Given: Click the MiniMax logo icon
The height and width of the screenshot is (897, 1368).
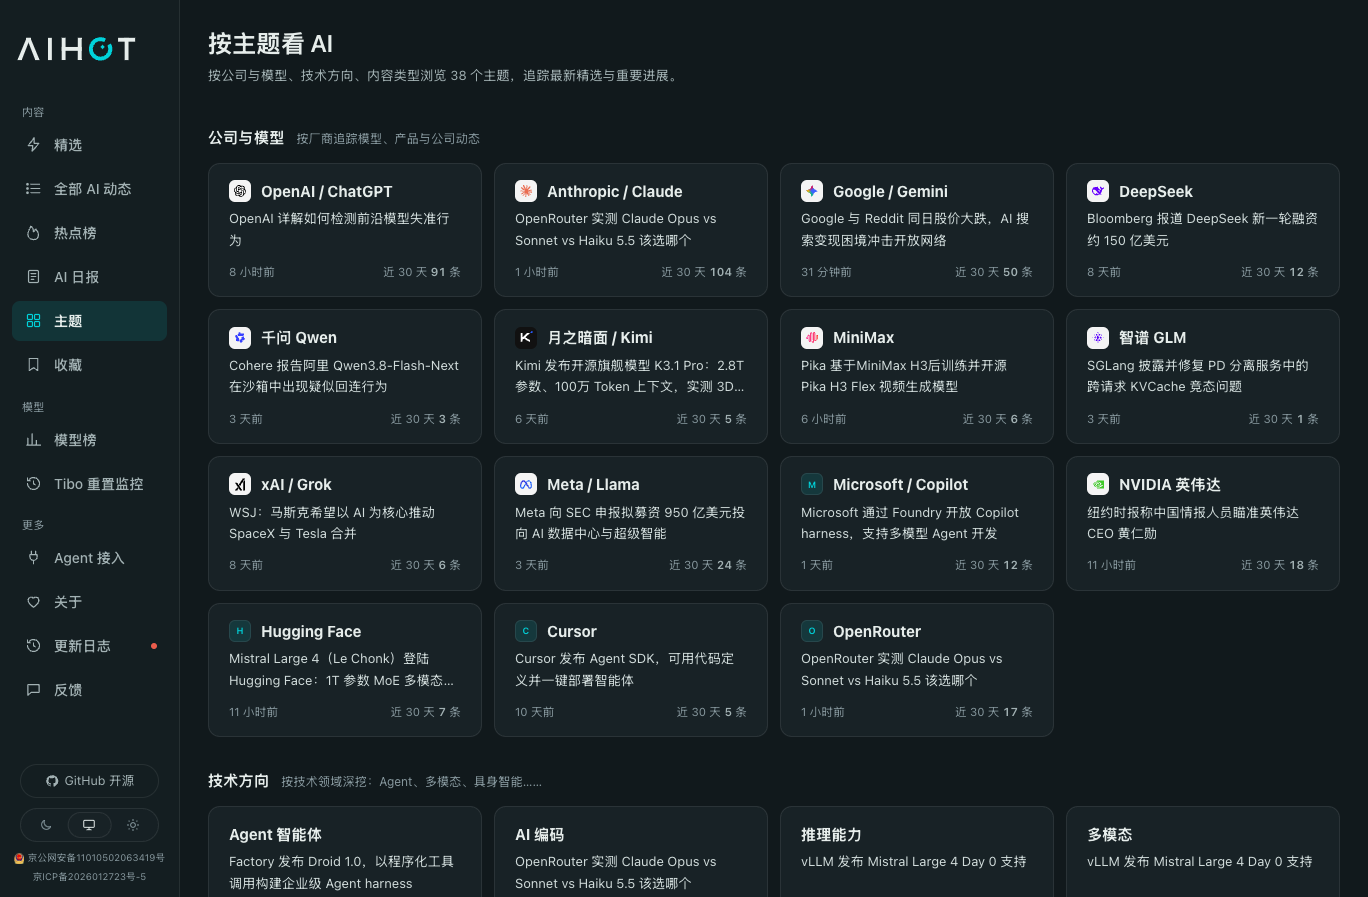Looking at the screenshot, I should click(x=812, y=338).
